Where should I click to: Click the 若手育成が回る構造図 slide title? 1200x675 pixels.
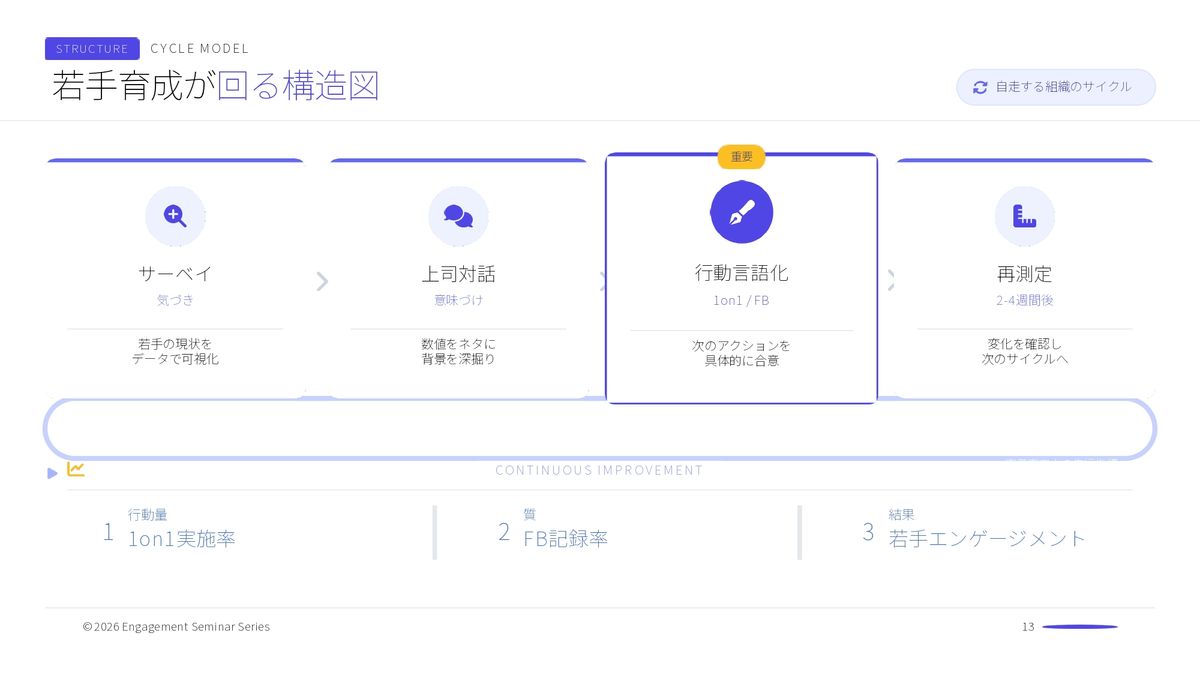[216, 86]
